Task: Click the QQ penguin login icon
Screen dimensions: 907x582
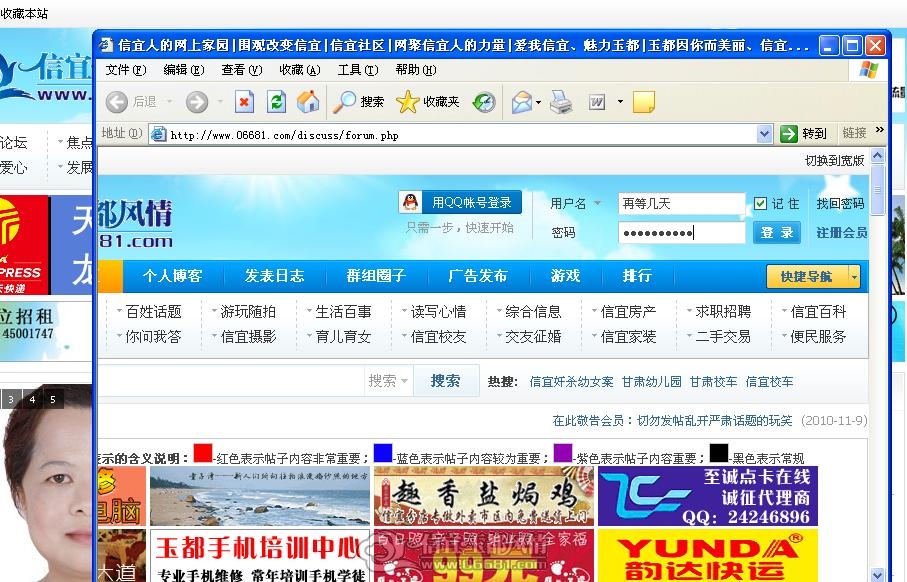Action: (410, 202)
